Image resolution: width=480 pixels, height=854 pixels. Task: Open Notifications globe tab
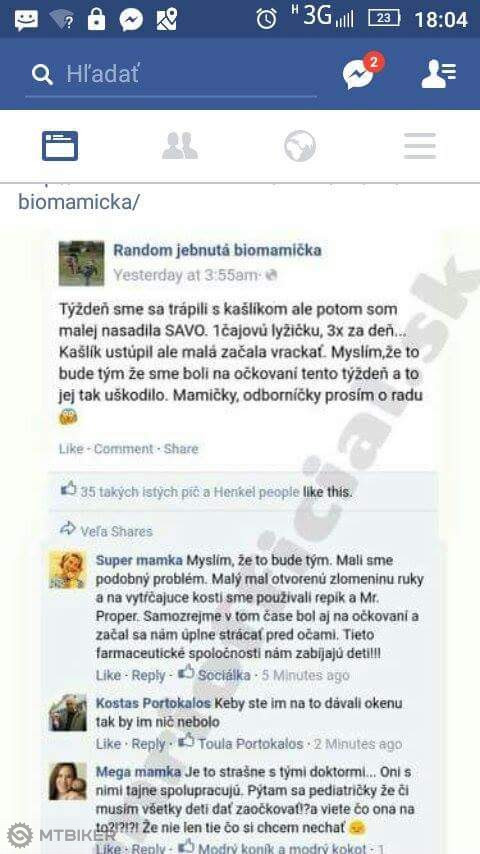tap(300, 146)
